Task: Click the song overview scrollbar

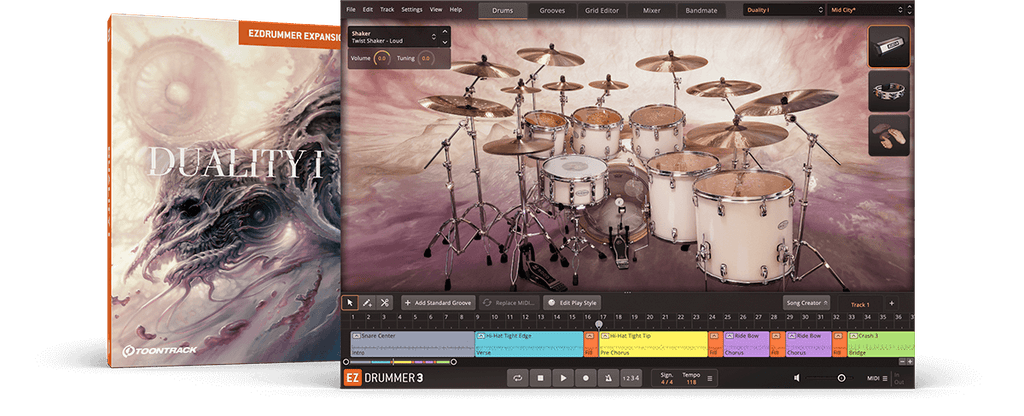Action: coord(400,362)
